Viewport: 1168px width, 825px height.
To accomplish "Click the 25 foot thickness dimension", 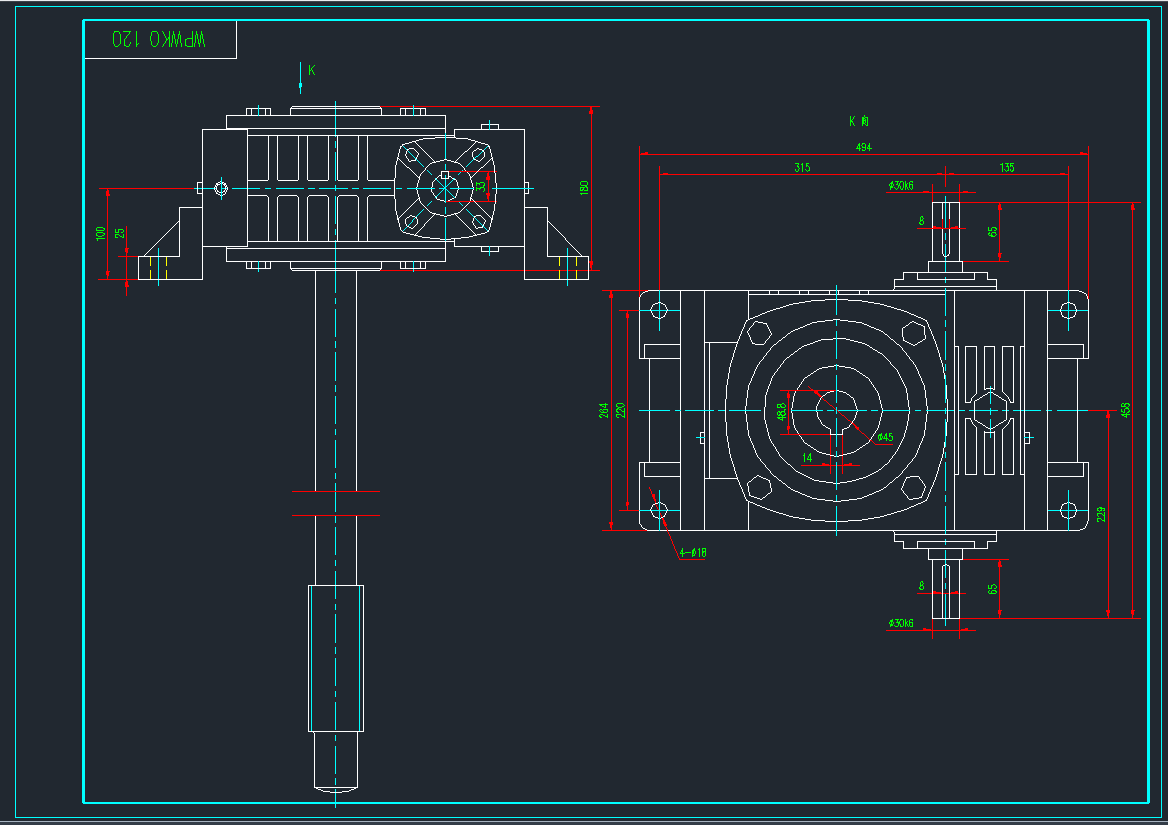I will pyautogui.click(x=119, y=233).
